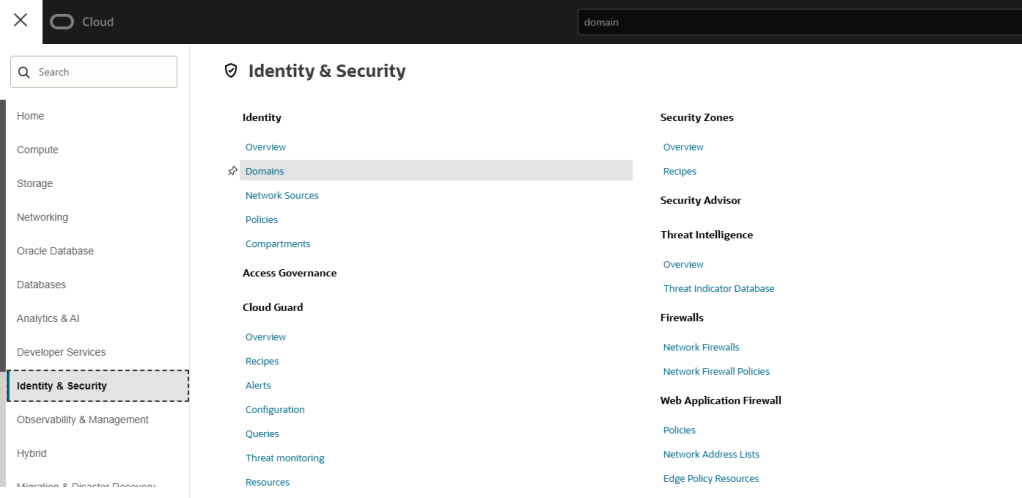Viewport: 1022px width, 498px height.
Task: Open Edge Policy Resources link
Action: [711, 479]
